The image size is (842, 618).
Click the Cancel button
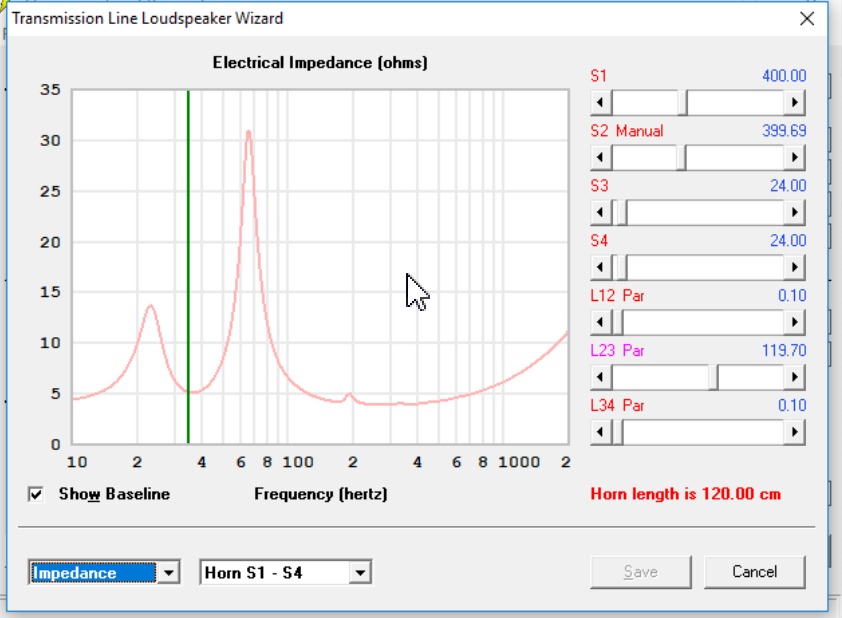pyautogui.click(x=754, y=572)
